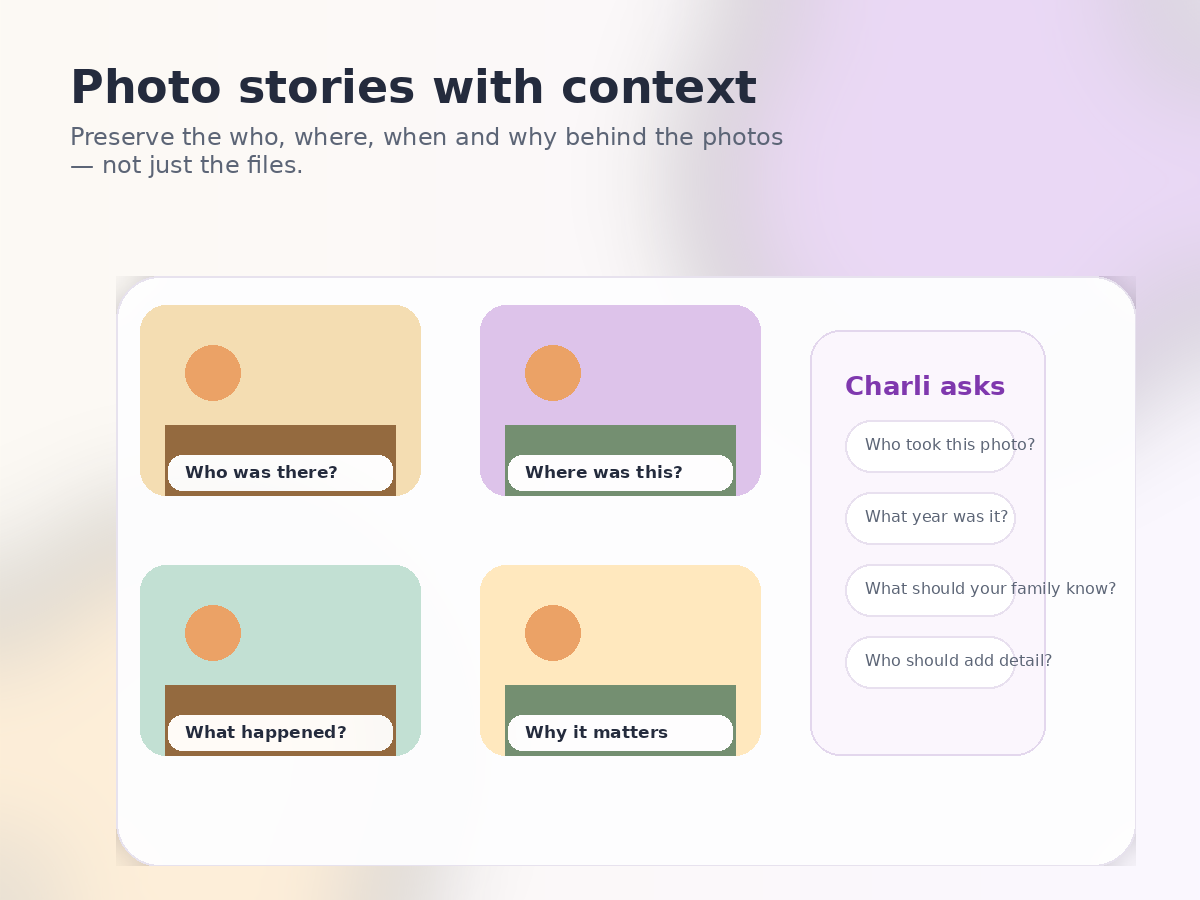Open the cream "Why it matters" photo thumbnail
This screenshot has height=900, width=1200.
[620, 660]
